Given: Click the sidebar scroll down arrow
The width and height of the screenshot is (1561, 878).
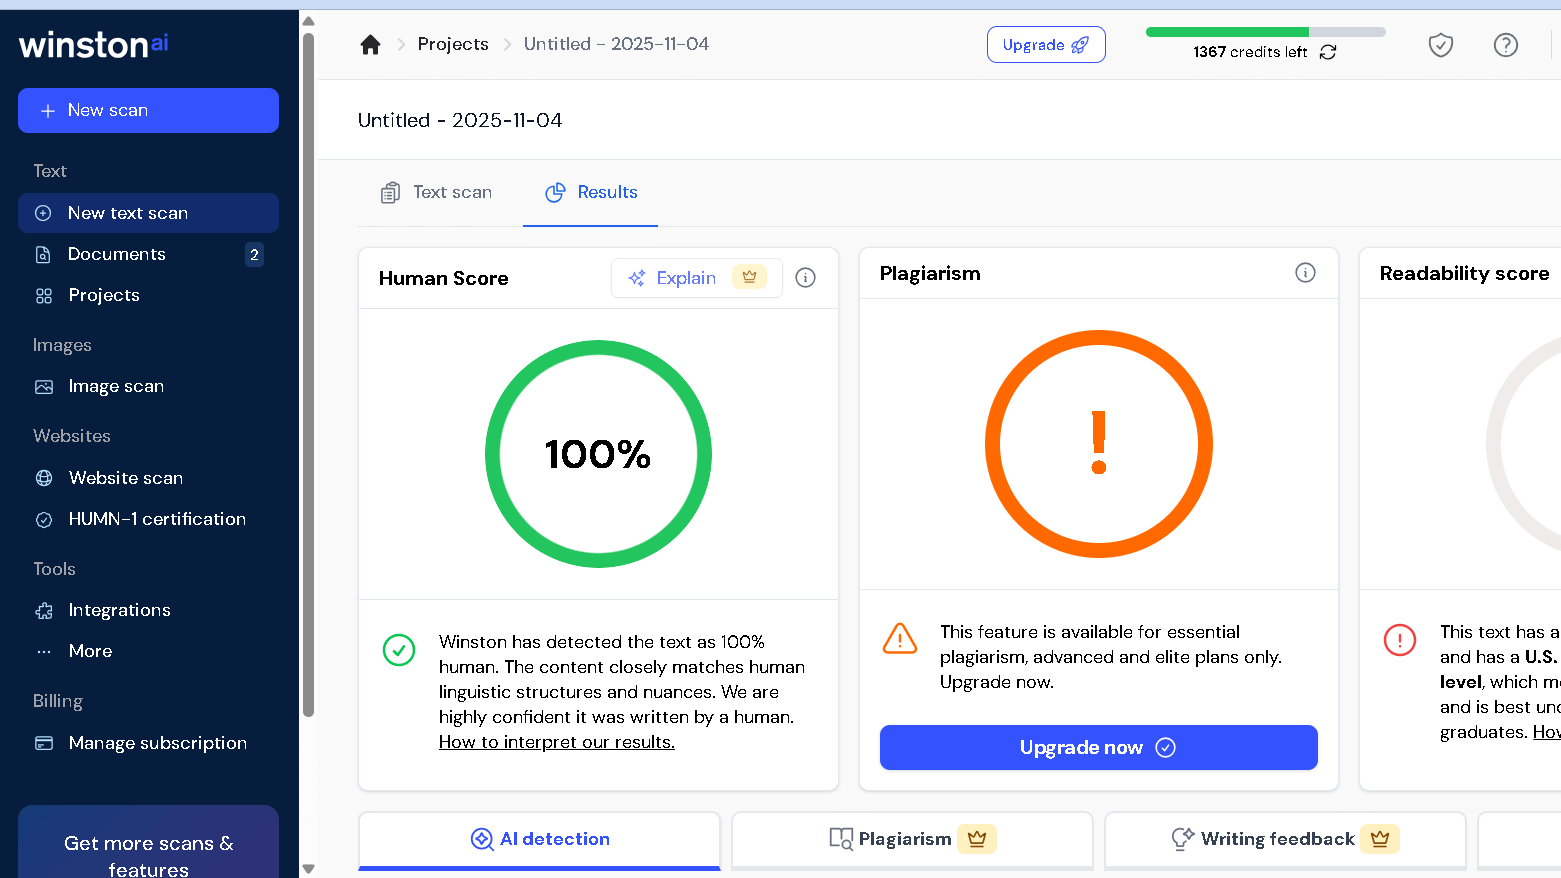Looking at the screenshot, I should [308, 868].
